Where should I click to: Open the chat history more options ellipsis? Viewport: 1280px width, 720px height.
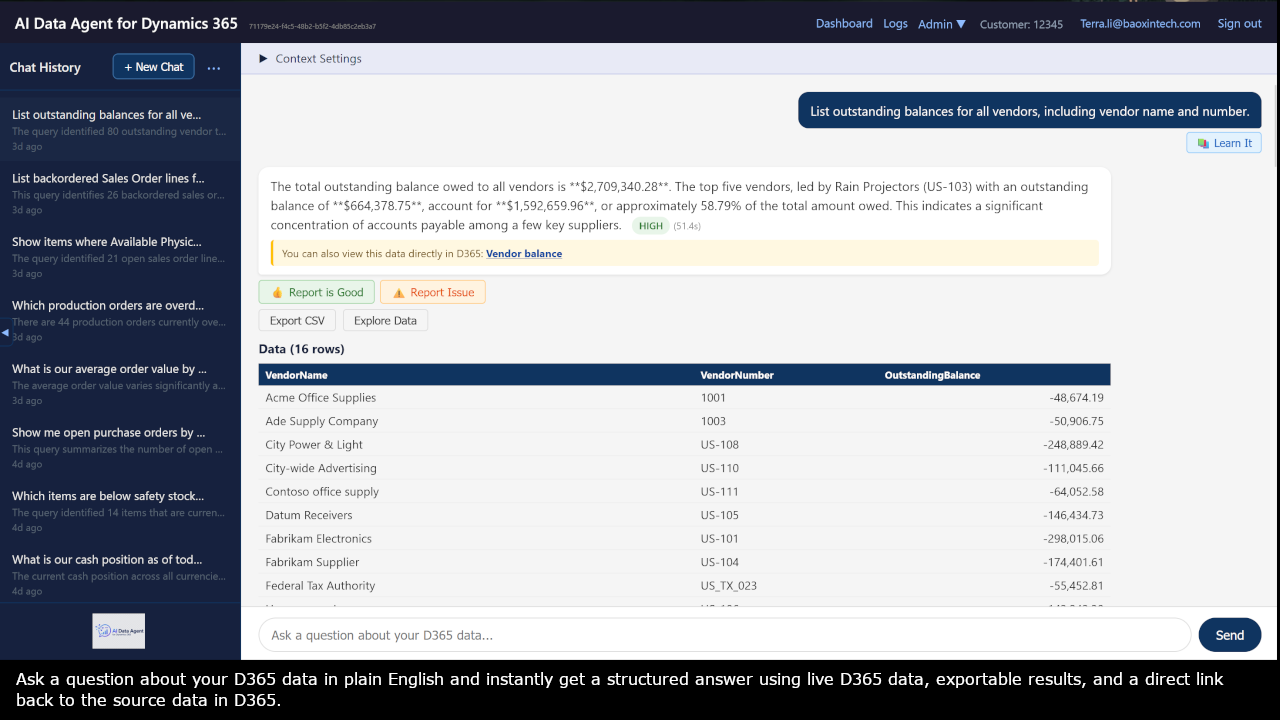214,68
